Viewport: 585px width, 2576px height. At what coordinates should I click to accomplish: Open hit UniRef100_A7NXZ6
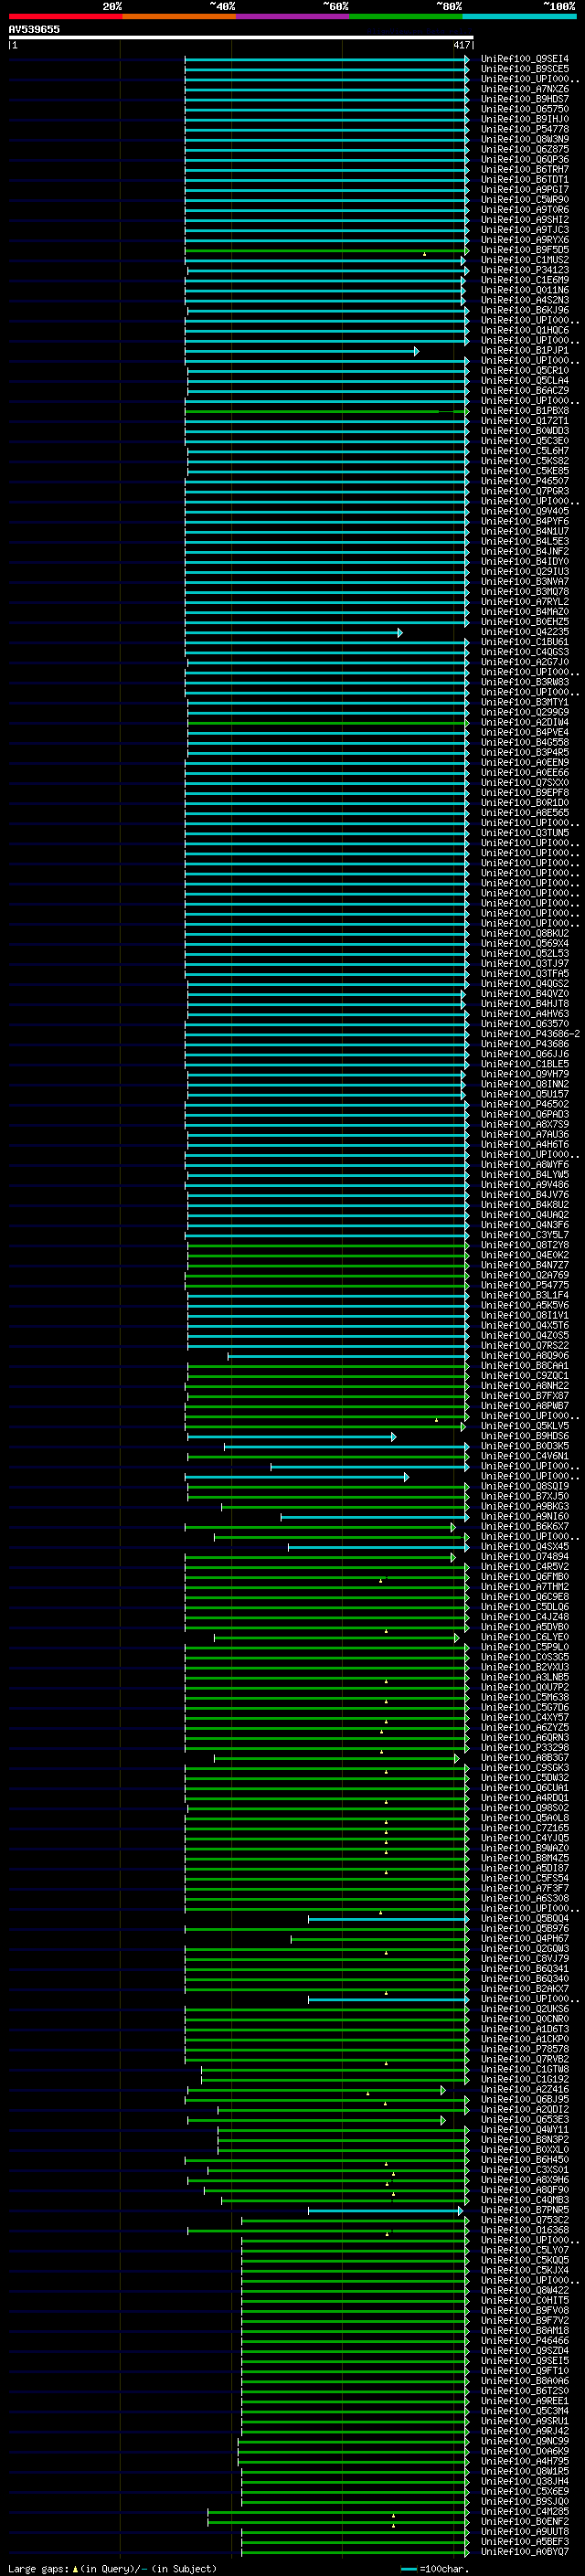tap(524, 89)
